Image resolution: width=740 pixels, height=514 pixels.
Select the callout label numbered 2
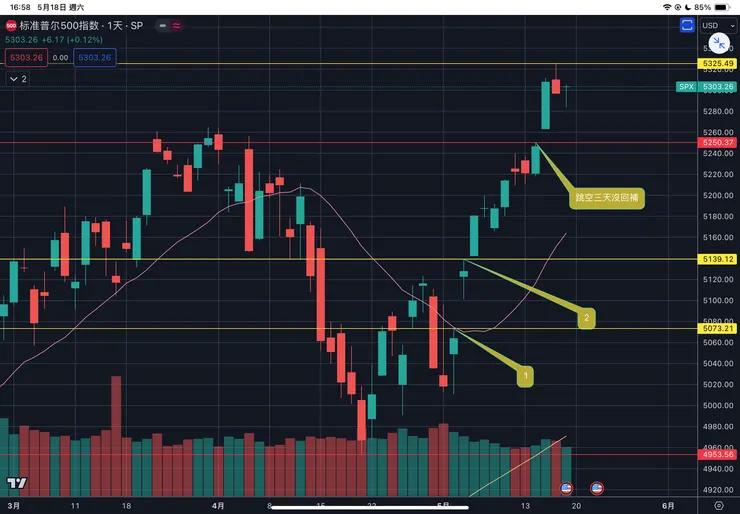586,318
